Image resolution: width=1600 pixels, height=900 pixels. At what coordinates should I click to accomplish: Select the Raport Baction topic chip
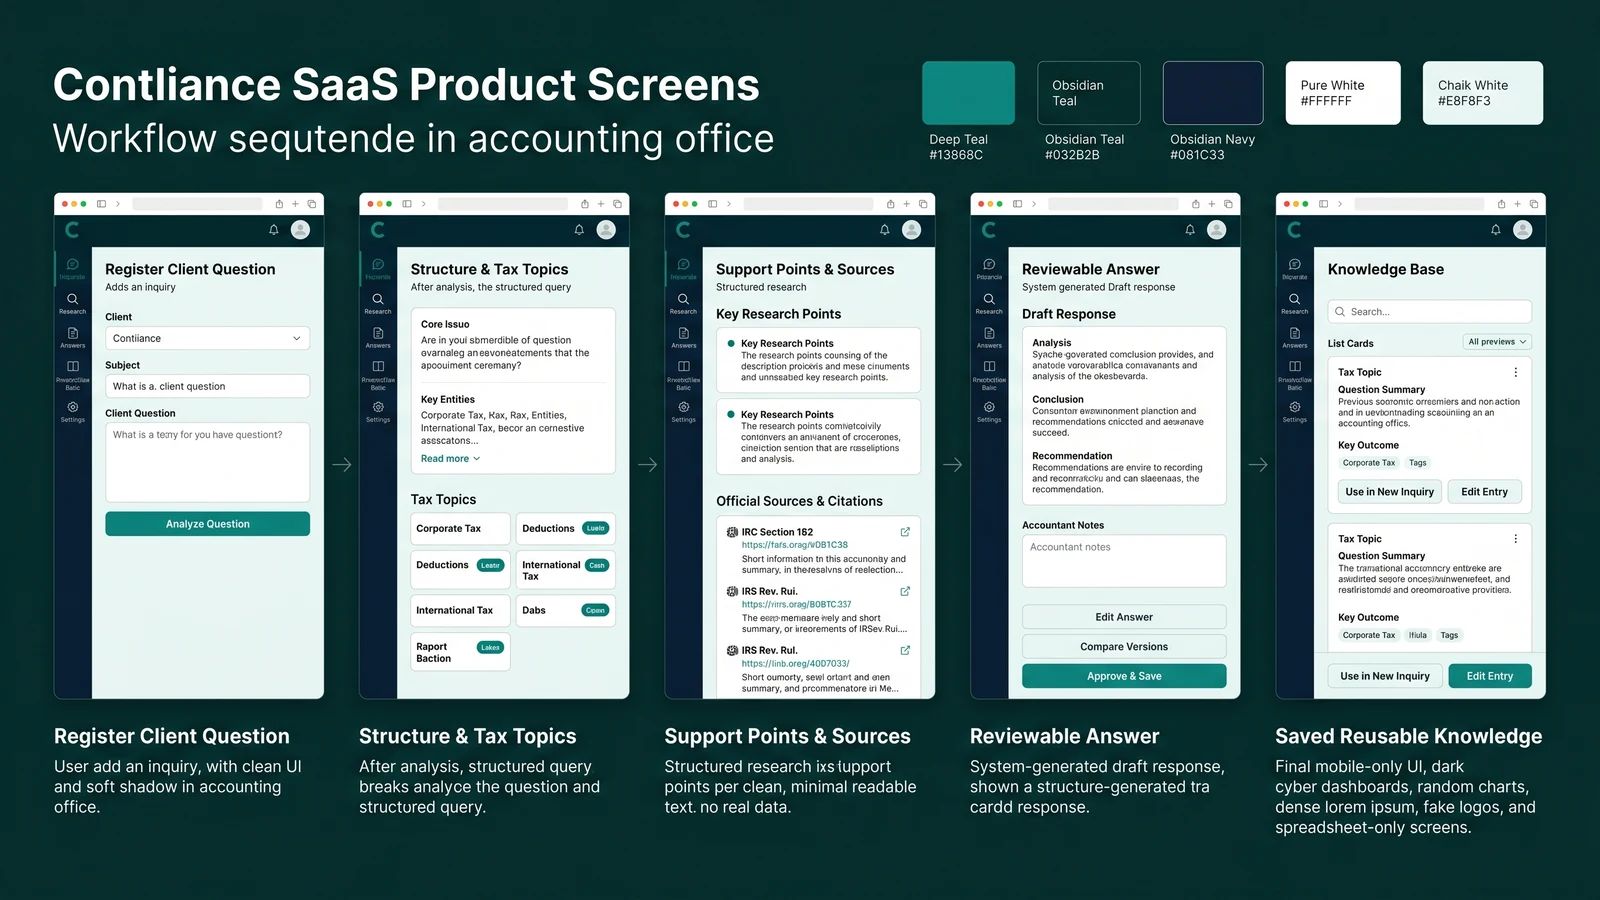click(x=460, y=652)
